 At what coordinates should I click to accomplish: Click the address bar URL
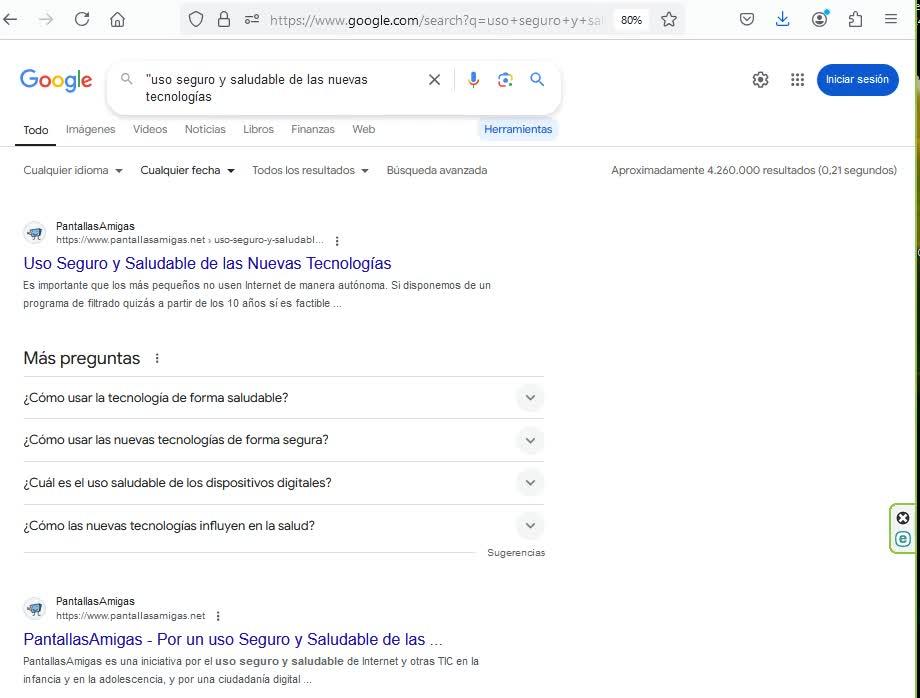[x=436, y=20]
